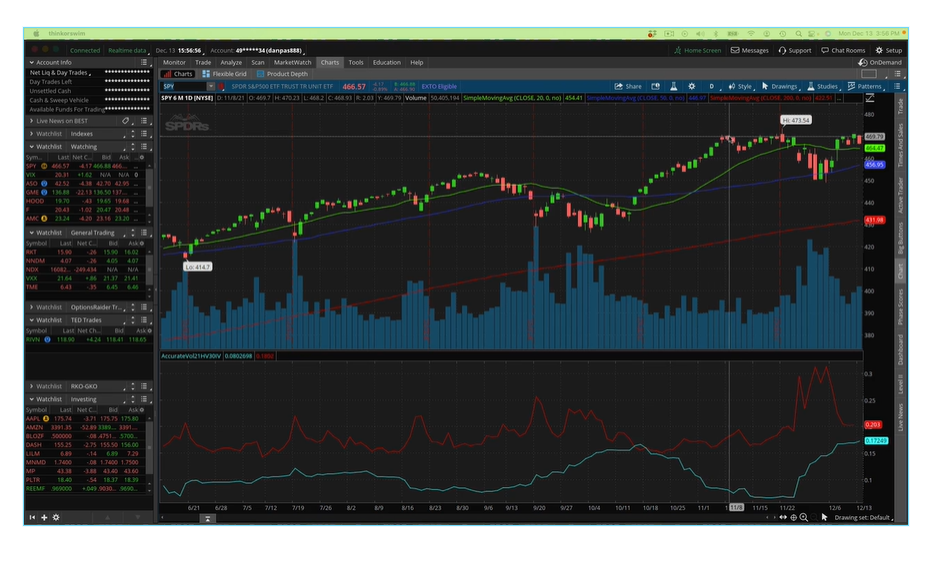This screenshot has width=935, height=562.
Task: Switch to the Analyze tab
Action: [x=231, y=63]
